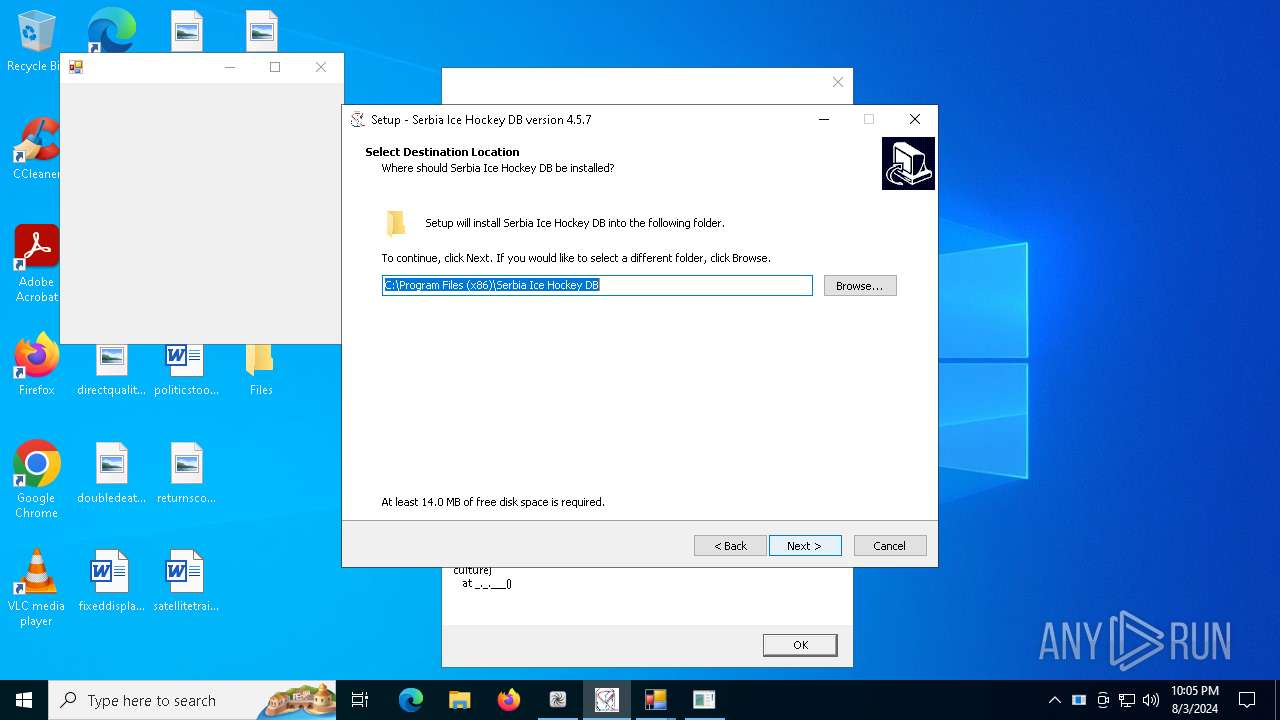Maximize the blank gray window
Viewport: 1280px width, 720px height.
[x=275, y=67]
